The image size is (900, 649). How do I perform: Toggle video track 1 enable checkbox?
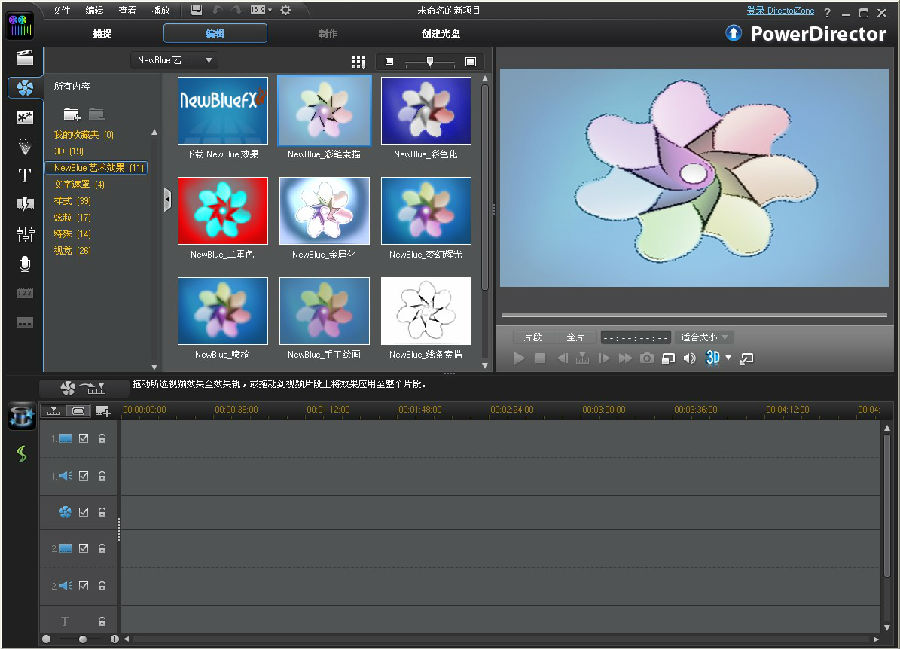tap(84, 438)
